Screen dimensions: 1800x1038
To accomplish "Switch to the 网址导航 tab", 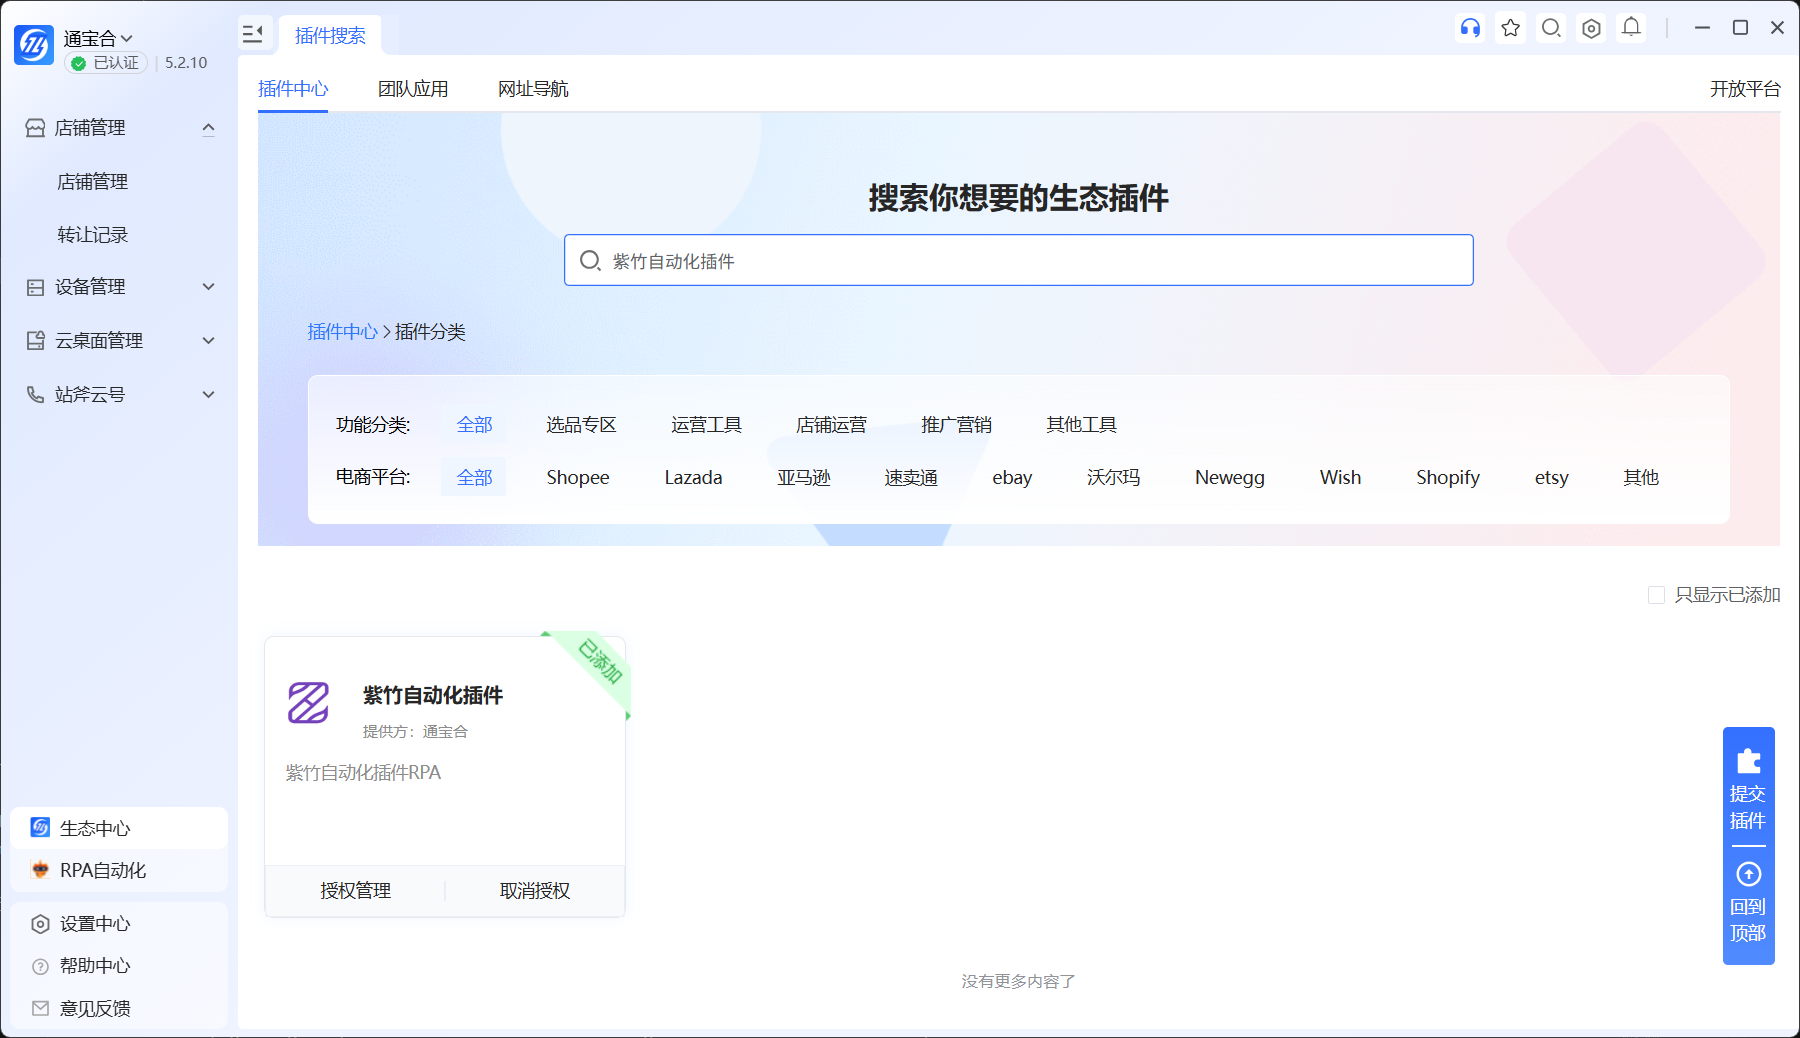I will click(533, 89).
